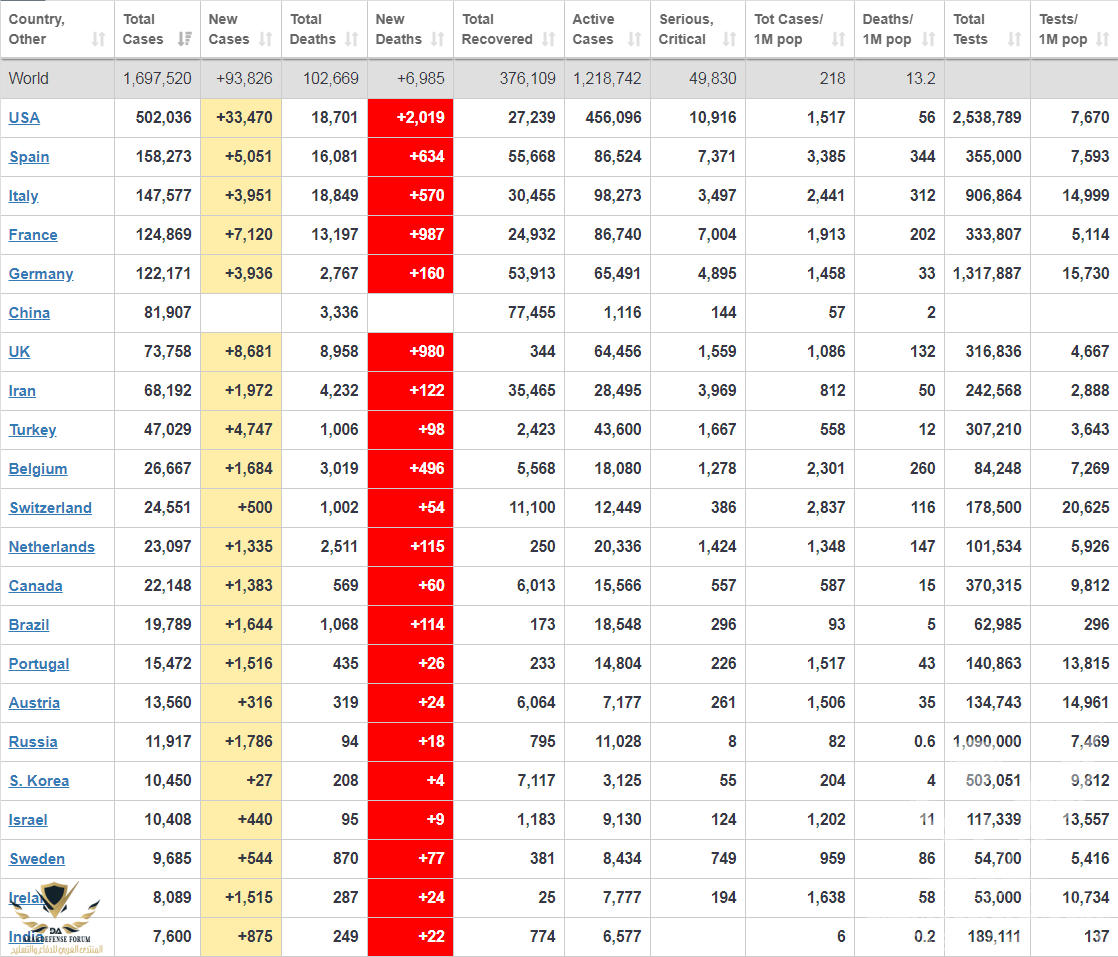Open the Switzerland country link
This screenshot has height=957, width=1118.
(51, 508)
